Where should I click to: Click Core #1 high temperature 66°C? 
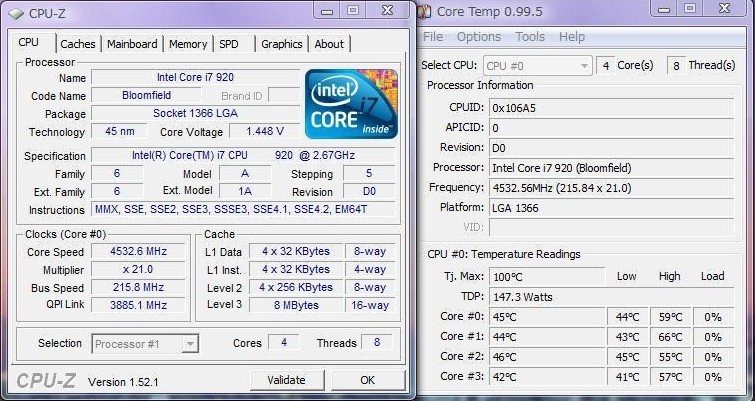coord(670,337)
